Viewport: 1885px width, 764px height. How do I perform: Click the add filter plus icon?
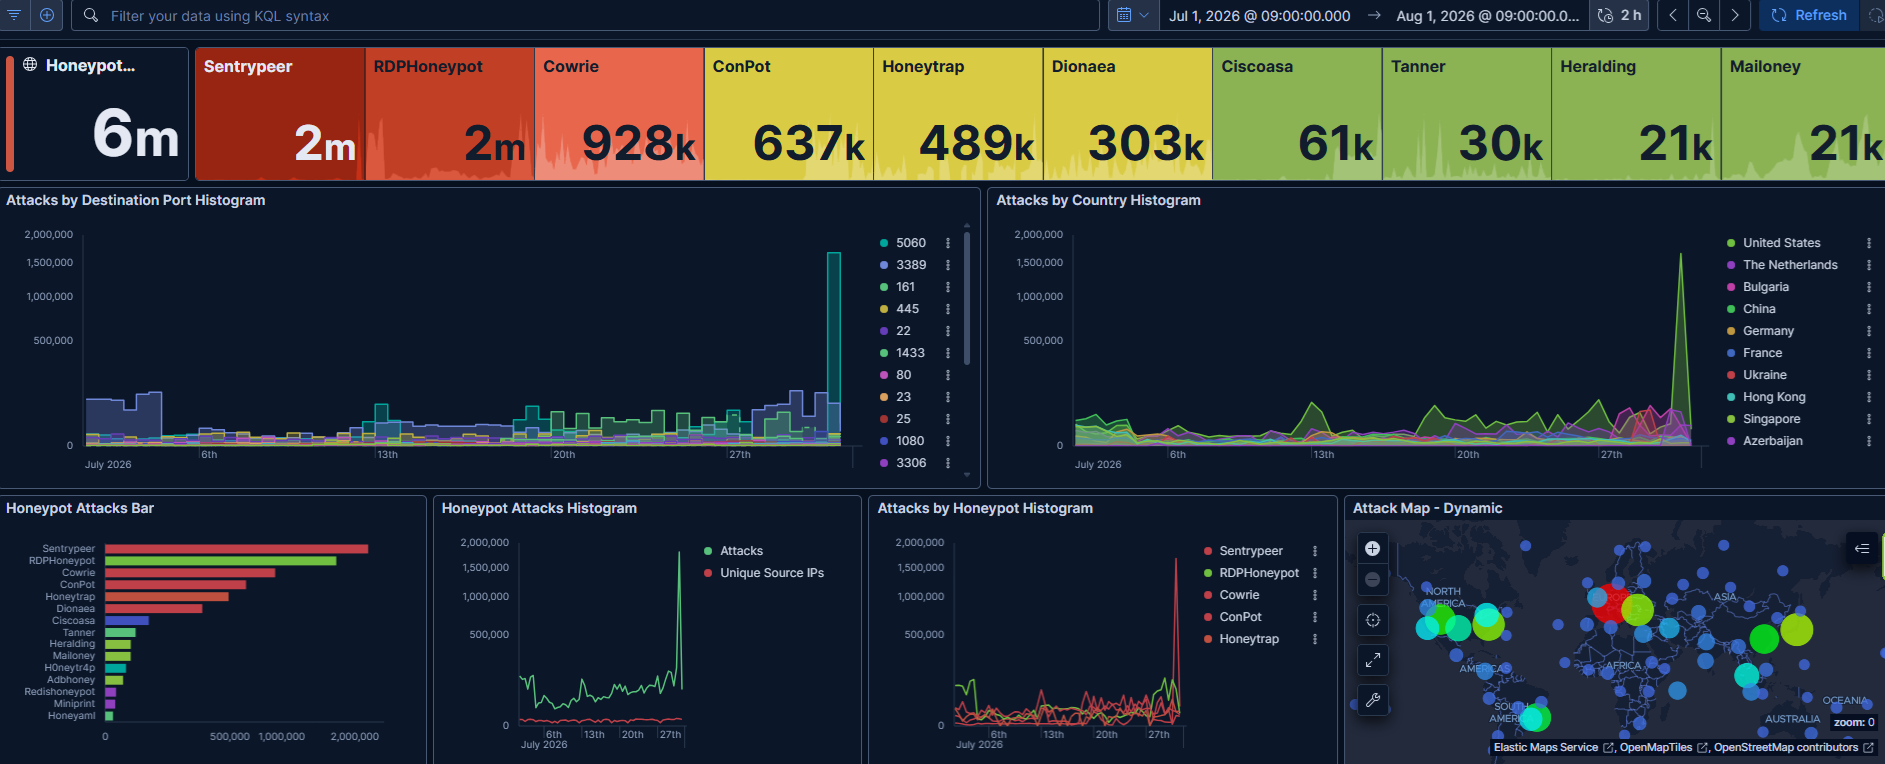(x=47, y=15)
